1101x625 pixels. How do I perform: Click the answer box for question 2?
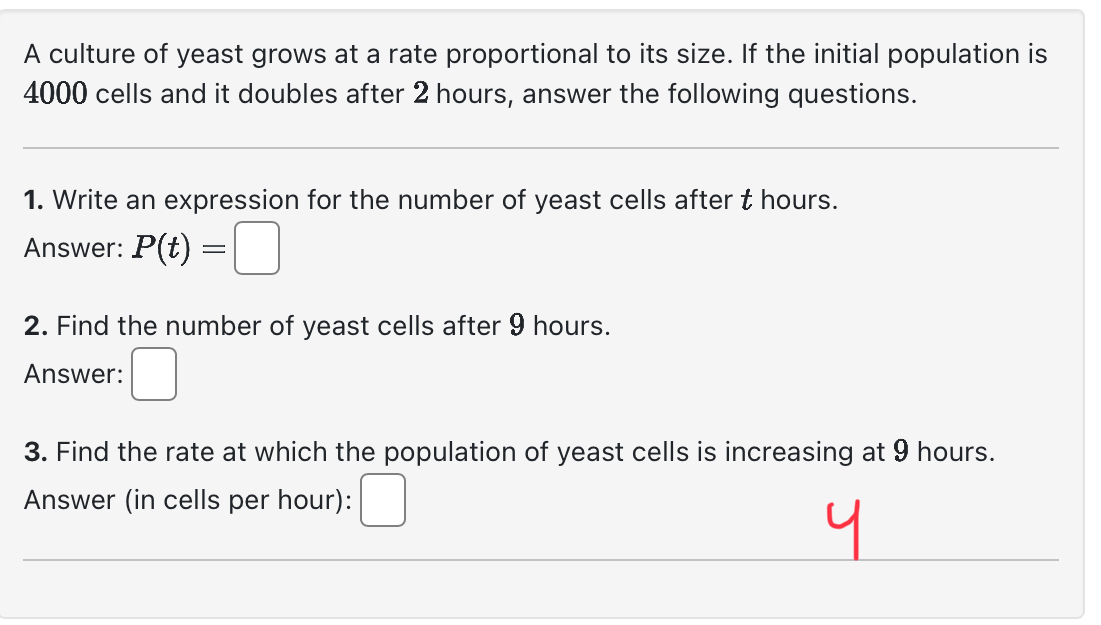click(x=153, y=374)
